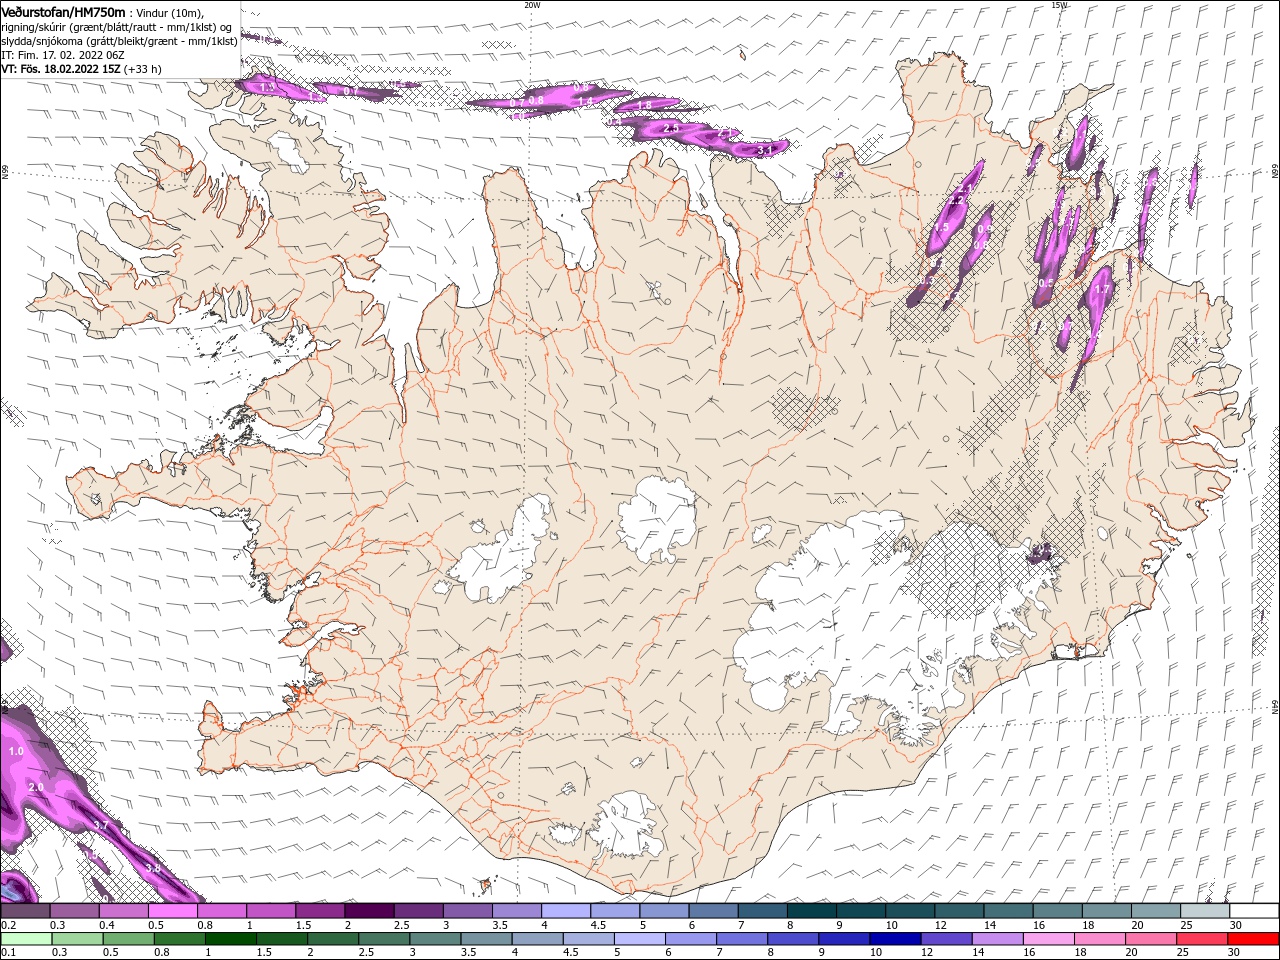
Task: Click the '0.2' label on the upper legend
Action: [x=8, y=925]
